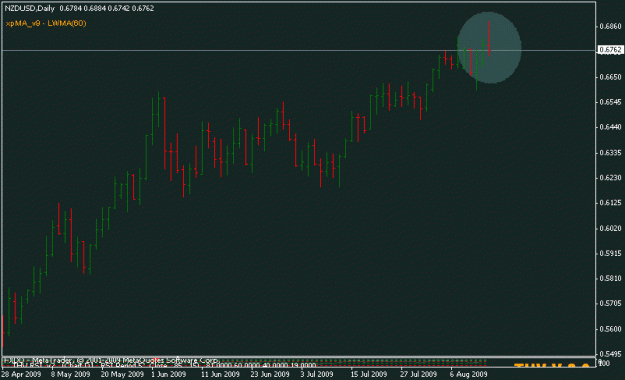Click the 0.5600 price axis label
The width and height of the screenshot is (625, 380).
610,329
